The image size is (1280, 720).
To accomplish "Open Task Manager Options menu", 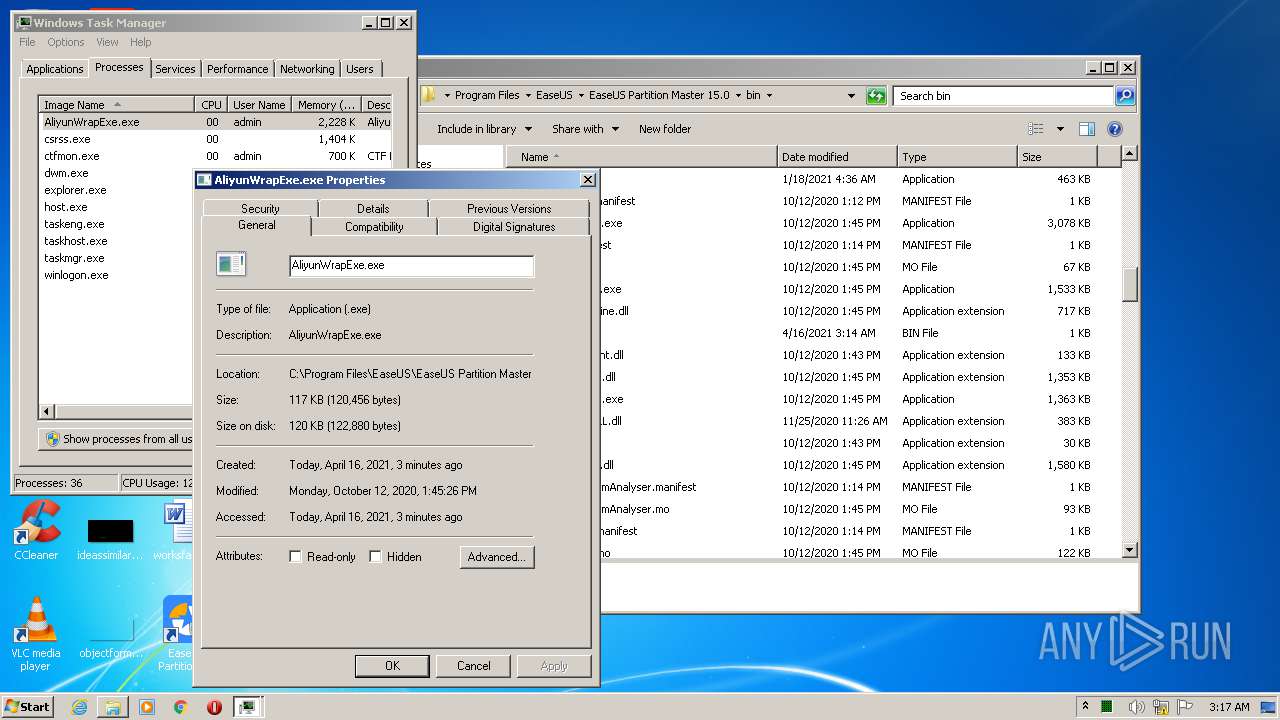I will pyautogui.click(x=66, y=42).
